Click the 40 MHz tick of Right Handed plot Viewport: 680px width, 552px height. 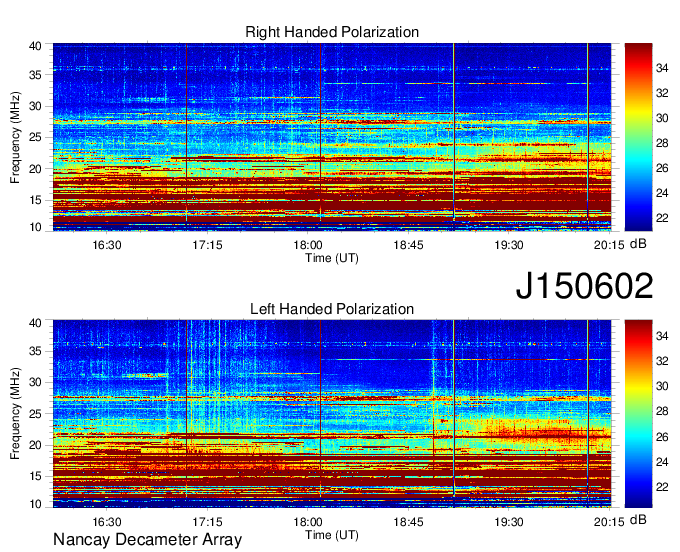(36, 46)
